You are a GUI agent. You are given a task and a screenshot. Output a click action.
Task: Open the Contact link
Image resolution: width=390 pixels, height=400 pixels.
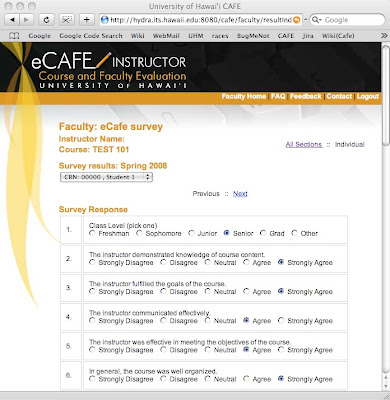(x=339, y=96)
